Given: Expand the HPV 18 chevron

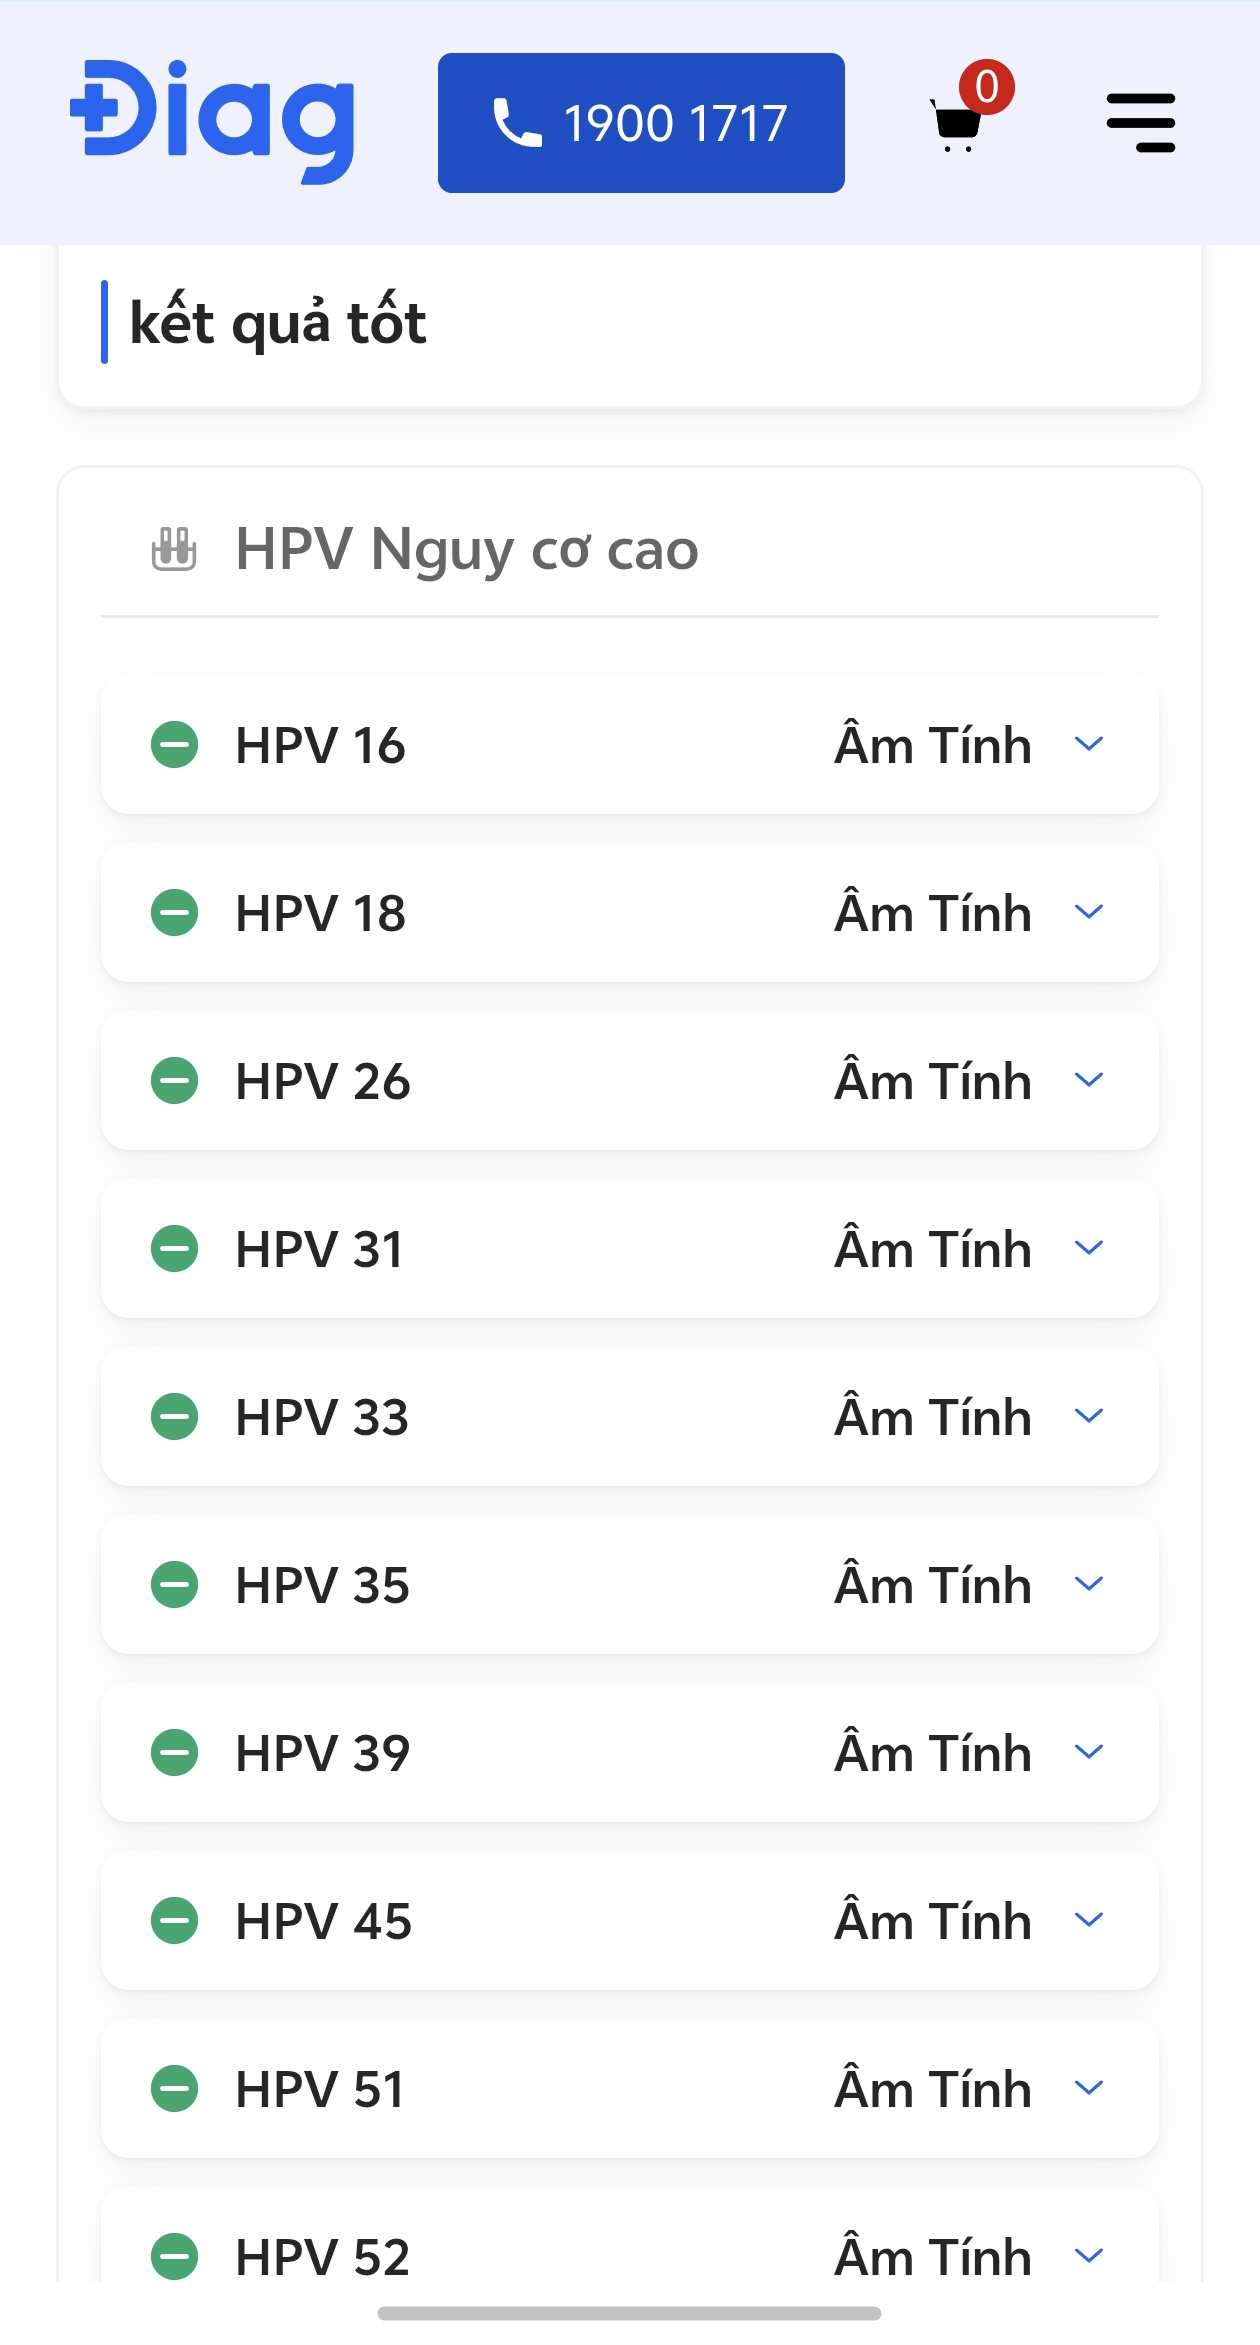Looking at the screenshot, I should (x=1088, y=912).
